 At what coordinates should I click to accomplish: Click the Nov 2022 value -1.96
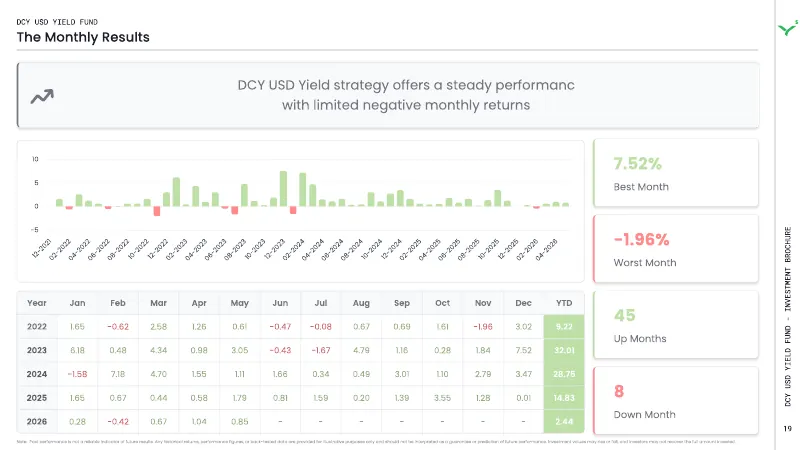[483, 327]
